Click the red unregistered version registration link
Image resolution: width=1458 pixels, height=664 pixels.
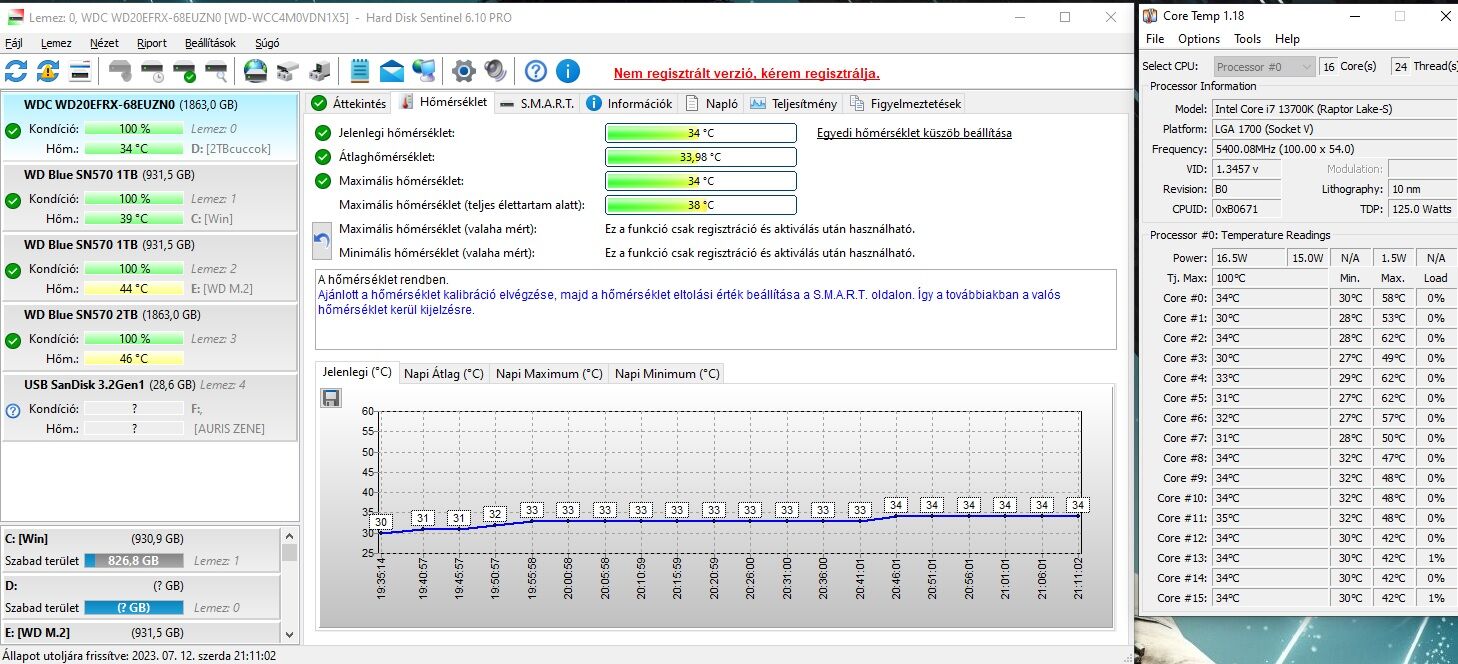coord(746,74)
